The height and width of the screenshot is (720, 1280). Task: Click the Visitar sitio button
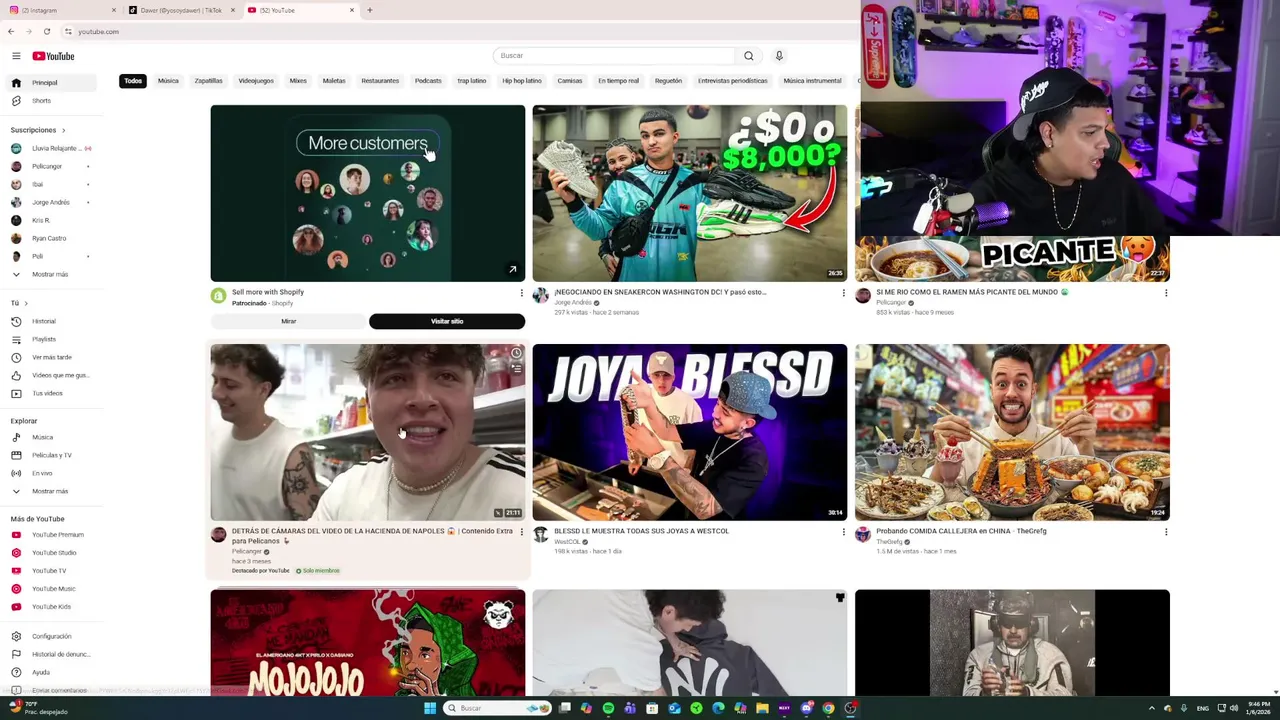(x=447, y=321)
